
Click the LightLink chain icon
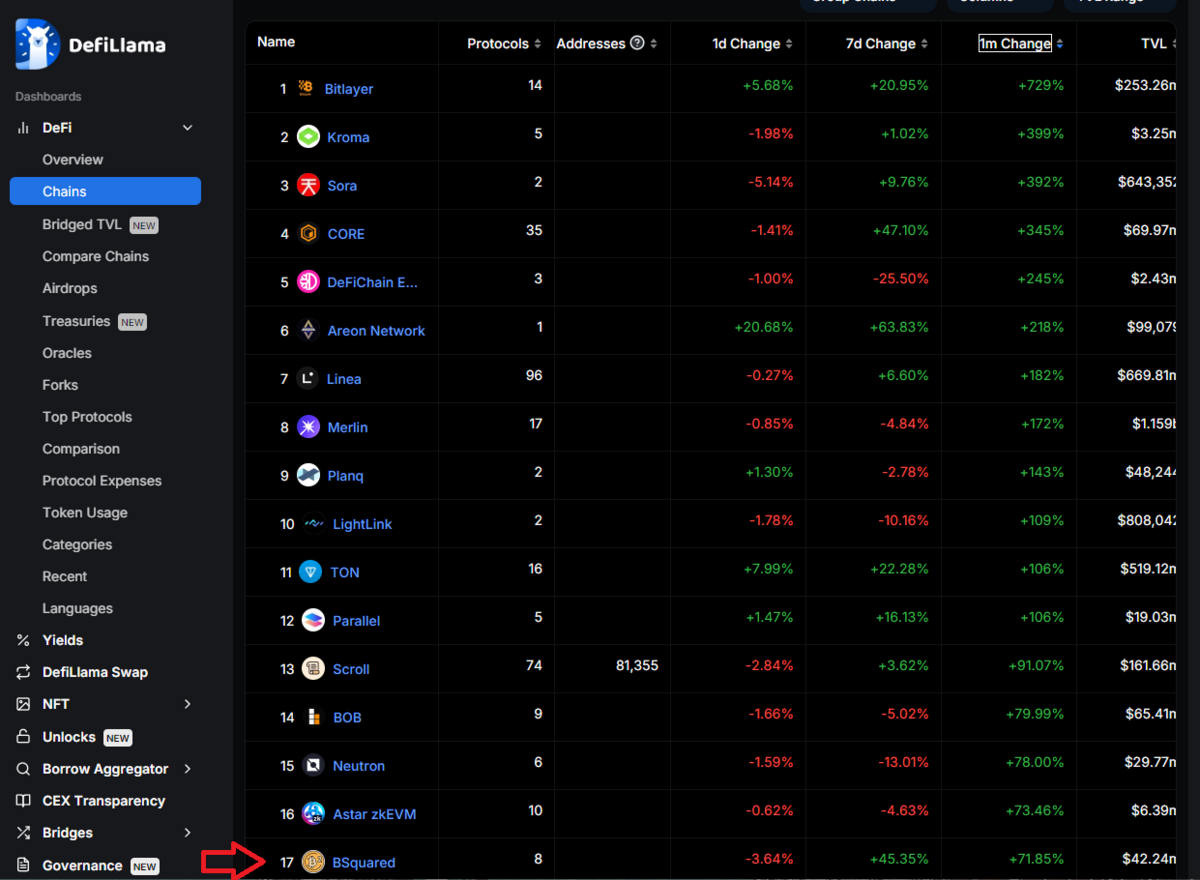click(314, 523)
